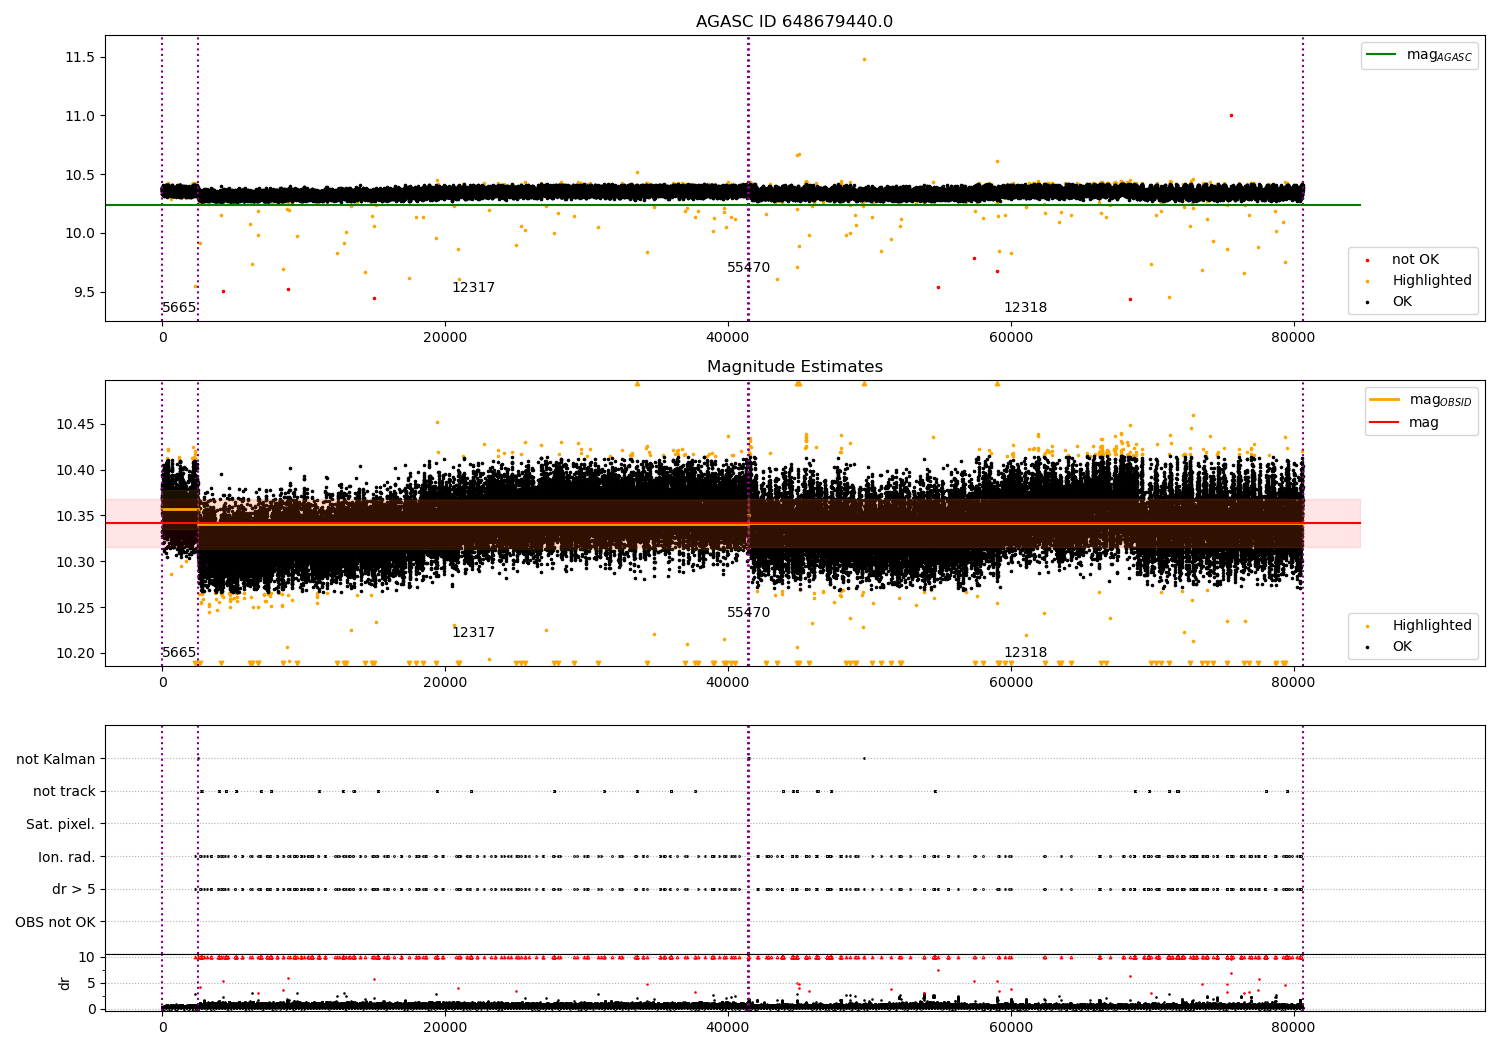
Task: Click the 11.5 tick on top y-axis
Action: coord(80,58)
